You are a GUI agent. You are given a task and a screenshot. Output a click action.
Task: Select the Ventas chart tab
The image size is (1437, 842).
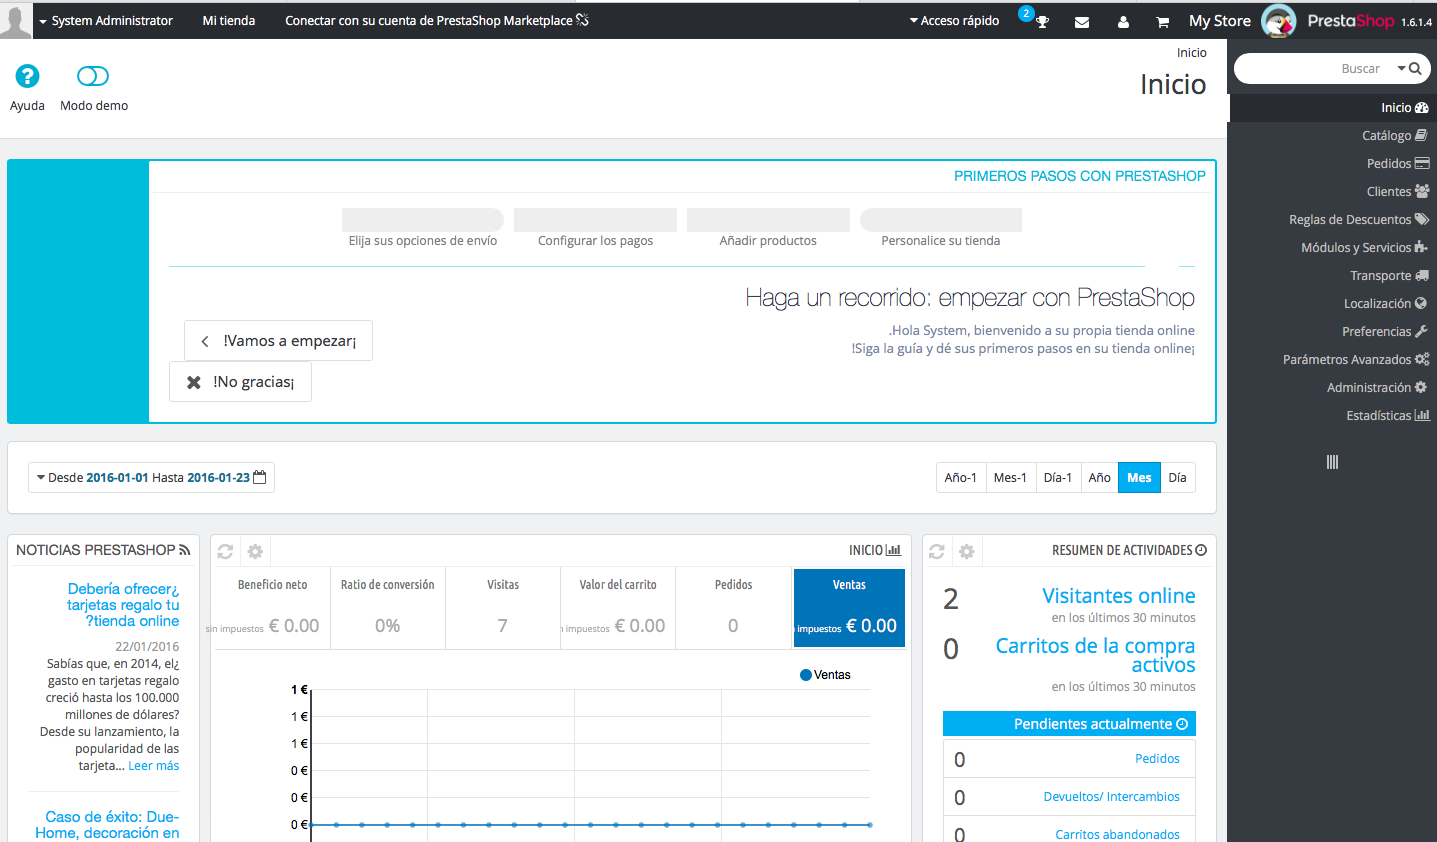(x=849, y=608)
